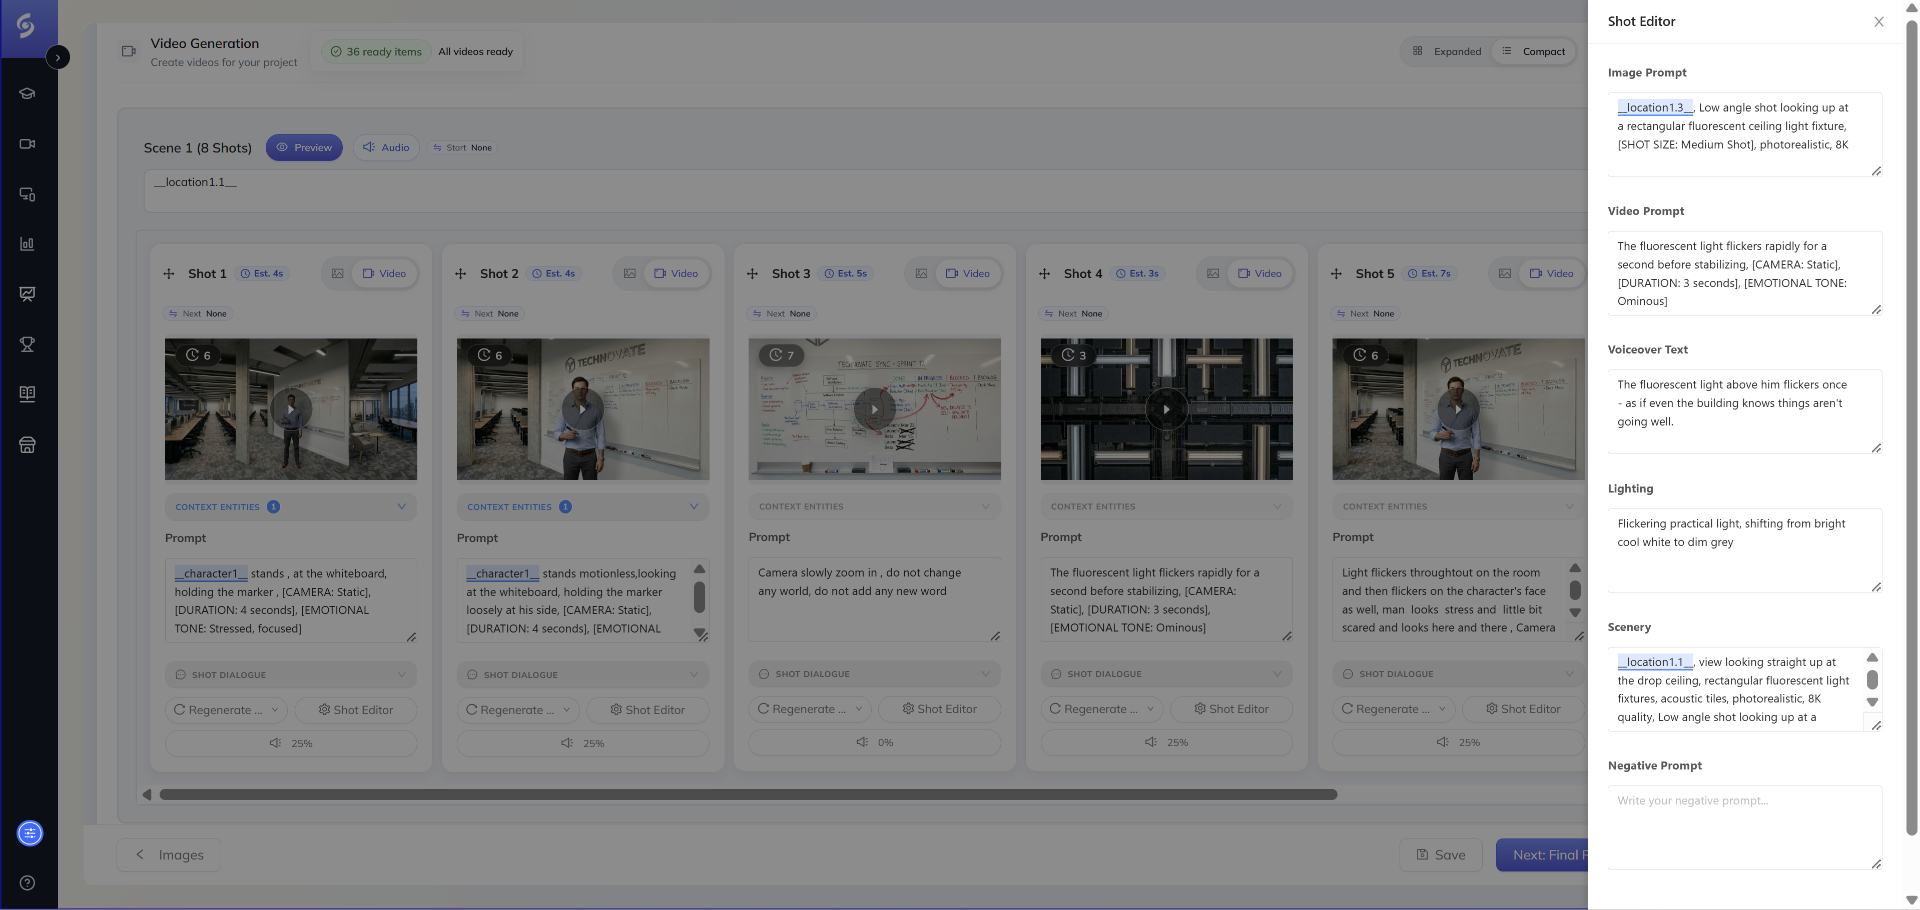
Task: Go to the Next: Final step
Action: [1542, 855]
